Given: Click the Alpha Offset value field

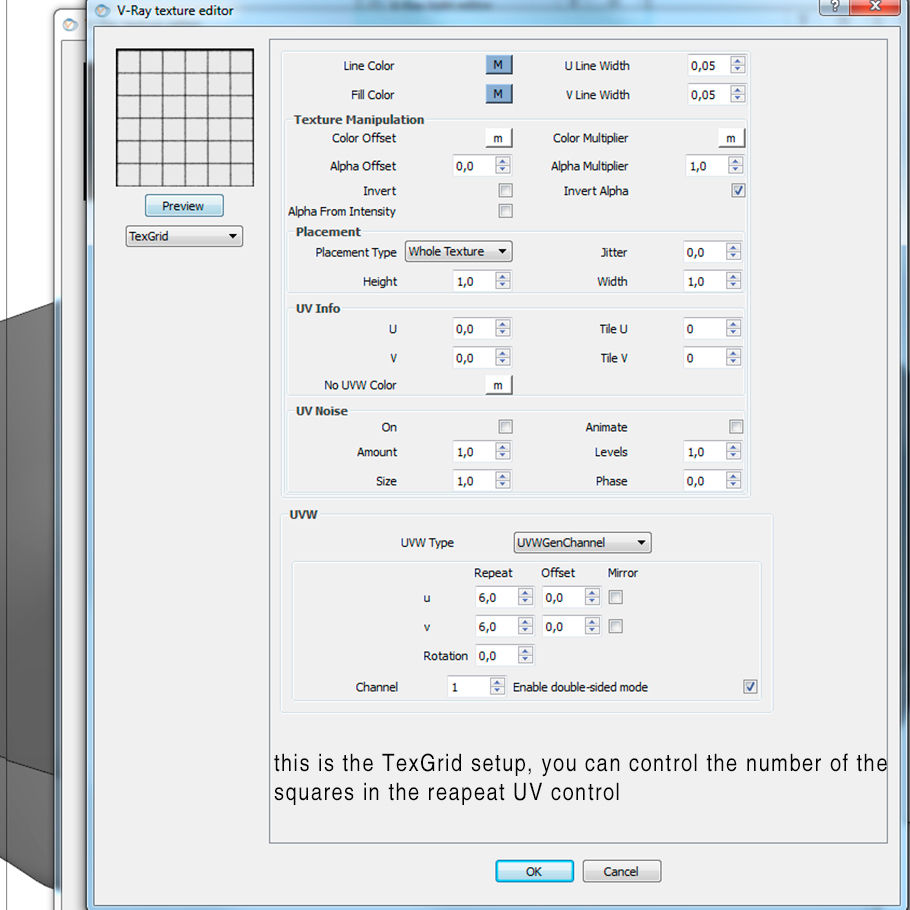Looking at the screenshot, I should click(x=474, y=166).
